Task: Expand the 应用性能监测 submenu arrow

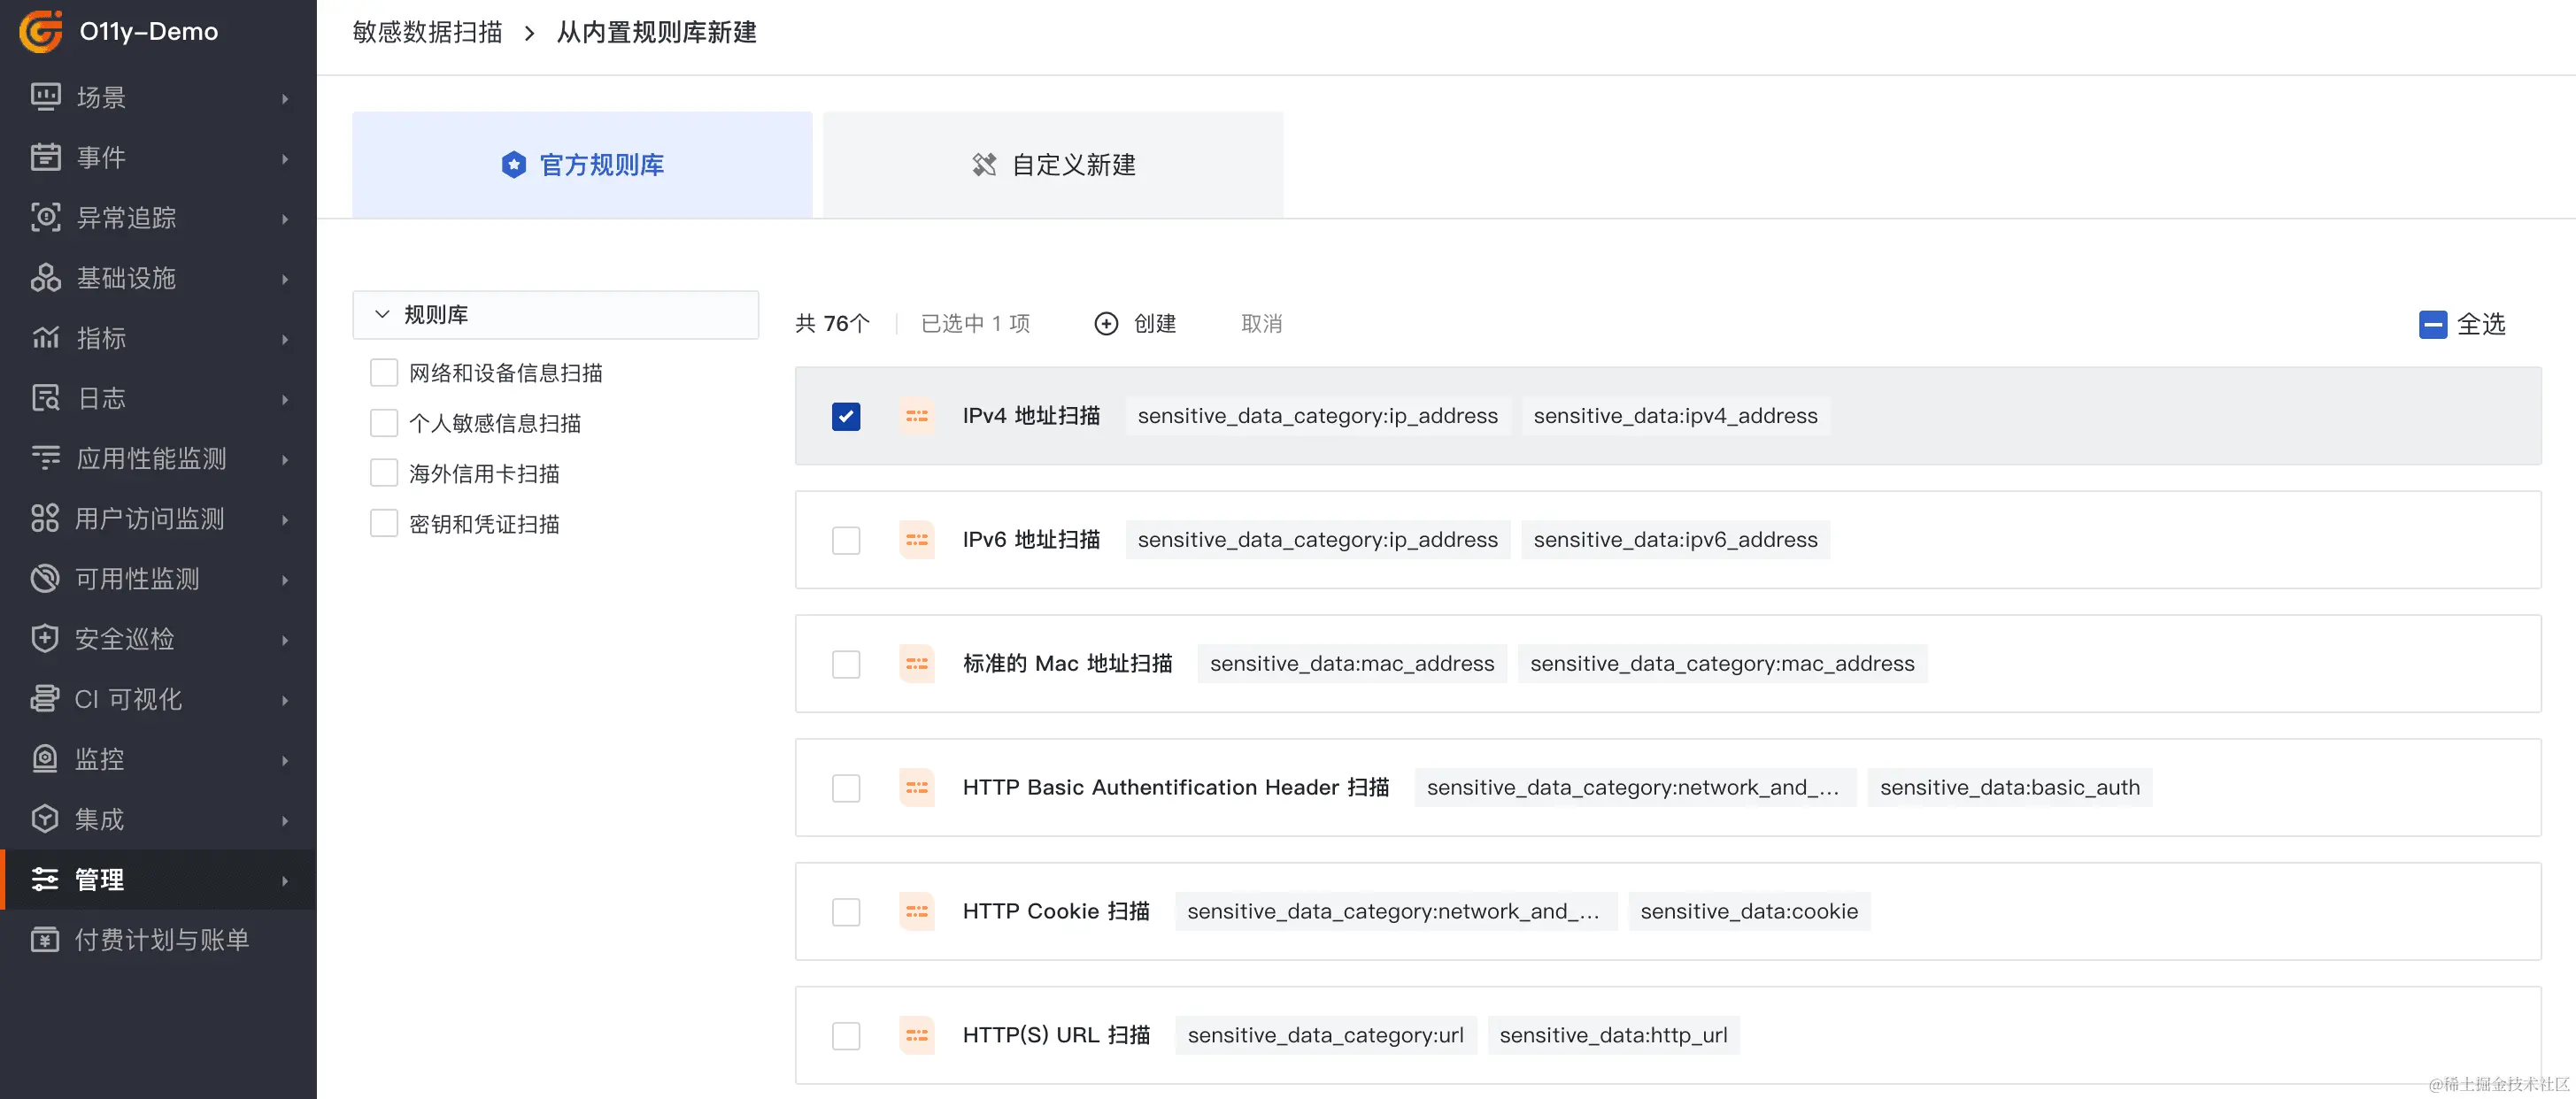Action: pos(285,459)
